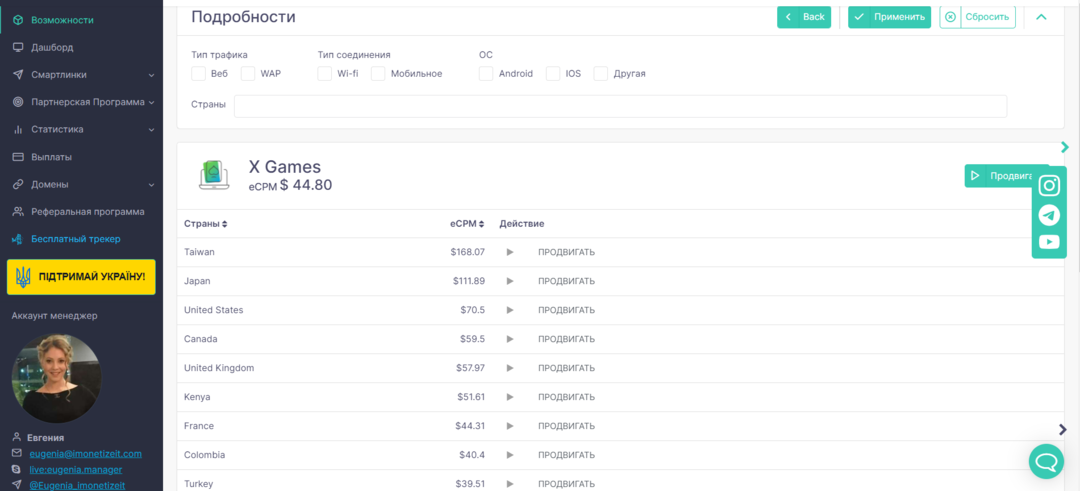Image resolution: width=1080 pixels, height=491 pixels.
Task: Tick the Android OS checkbox
Action: (486, 74)
